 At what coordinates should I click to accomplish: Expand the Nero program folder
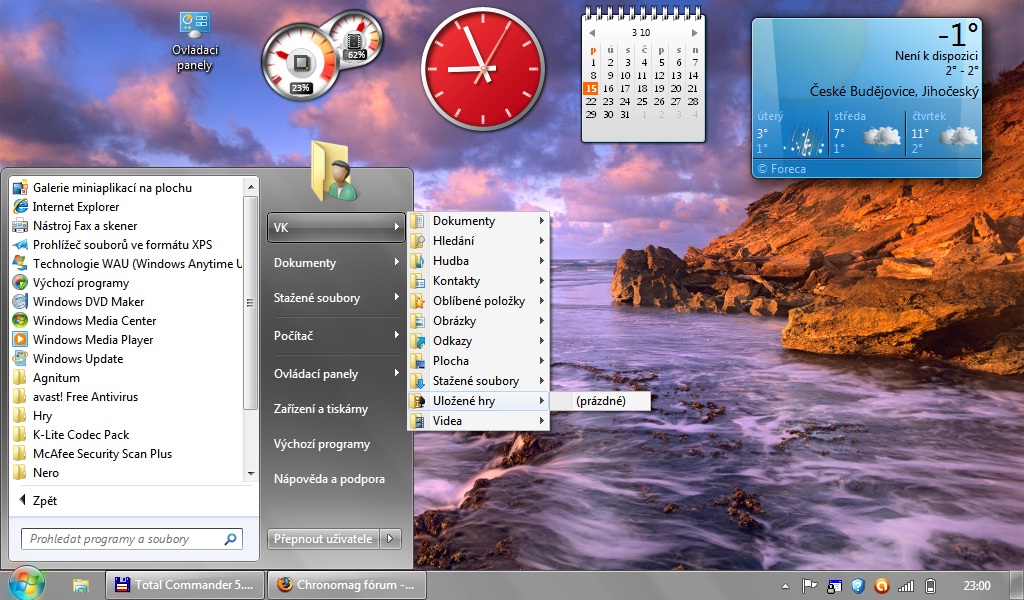pos(46,473)
